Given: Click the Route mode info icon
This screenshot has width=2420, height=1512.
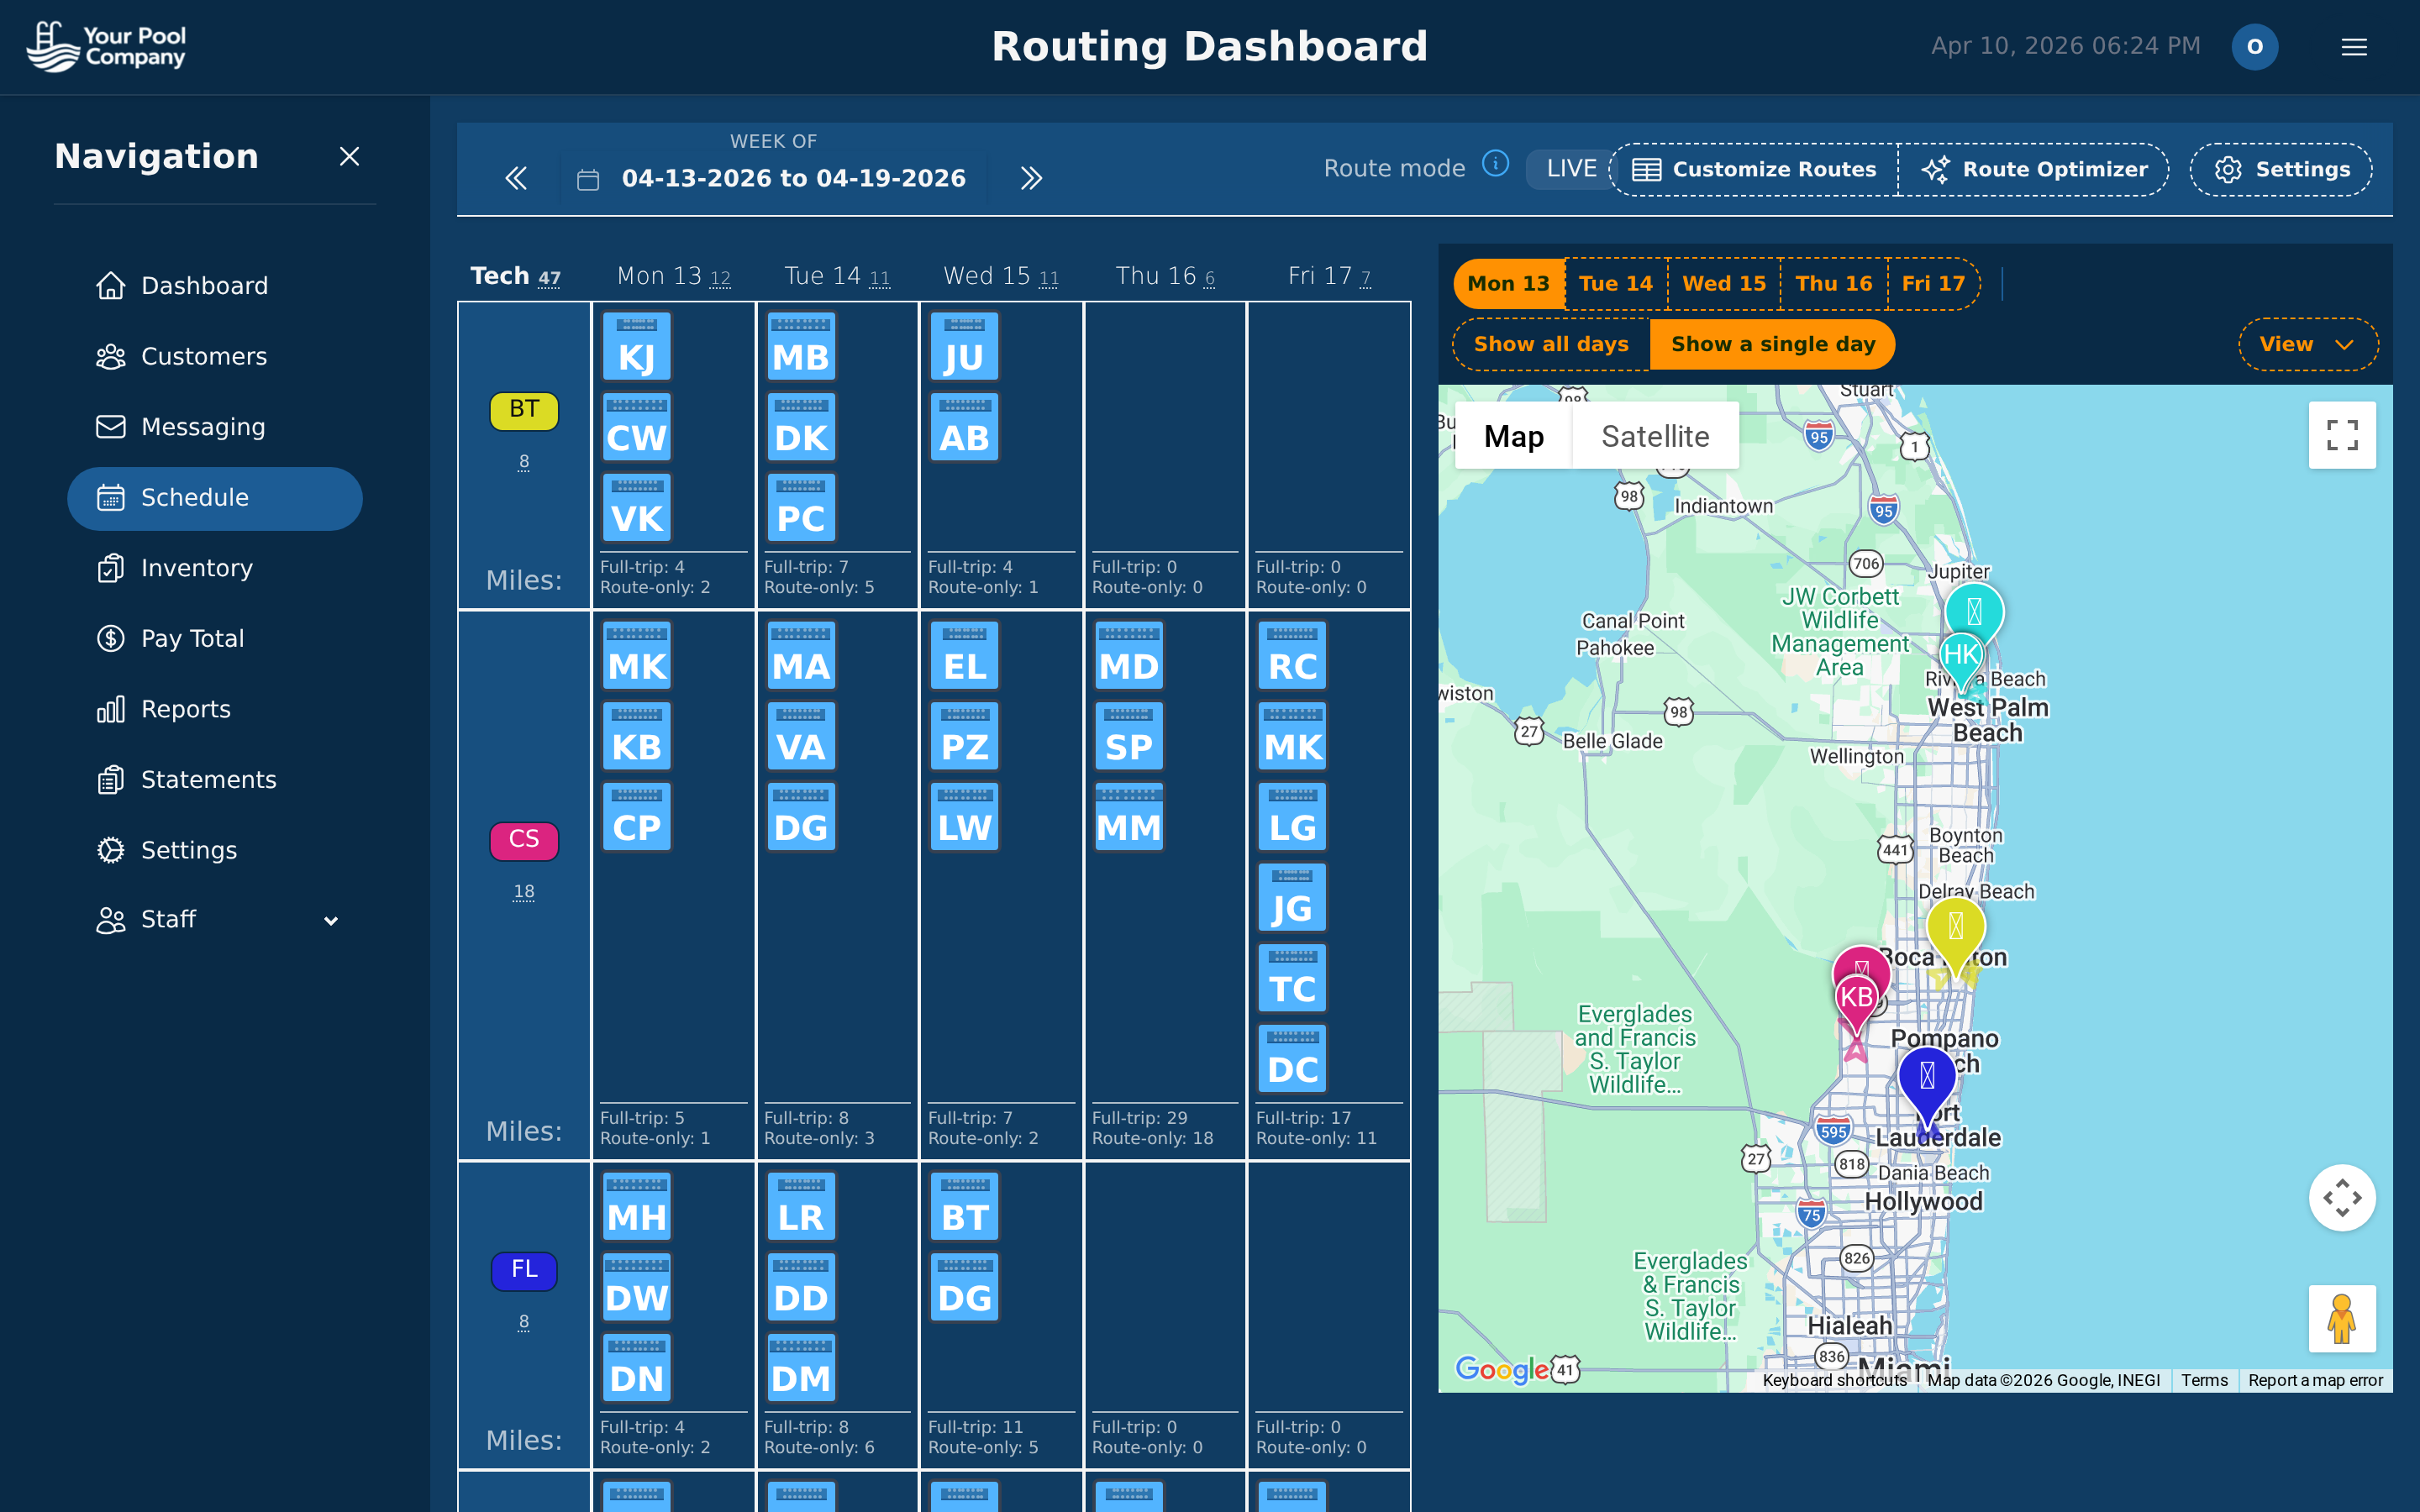Looking at the screenshot, I should 1495,165.
